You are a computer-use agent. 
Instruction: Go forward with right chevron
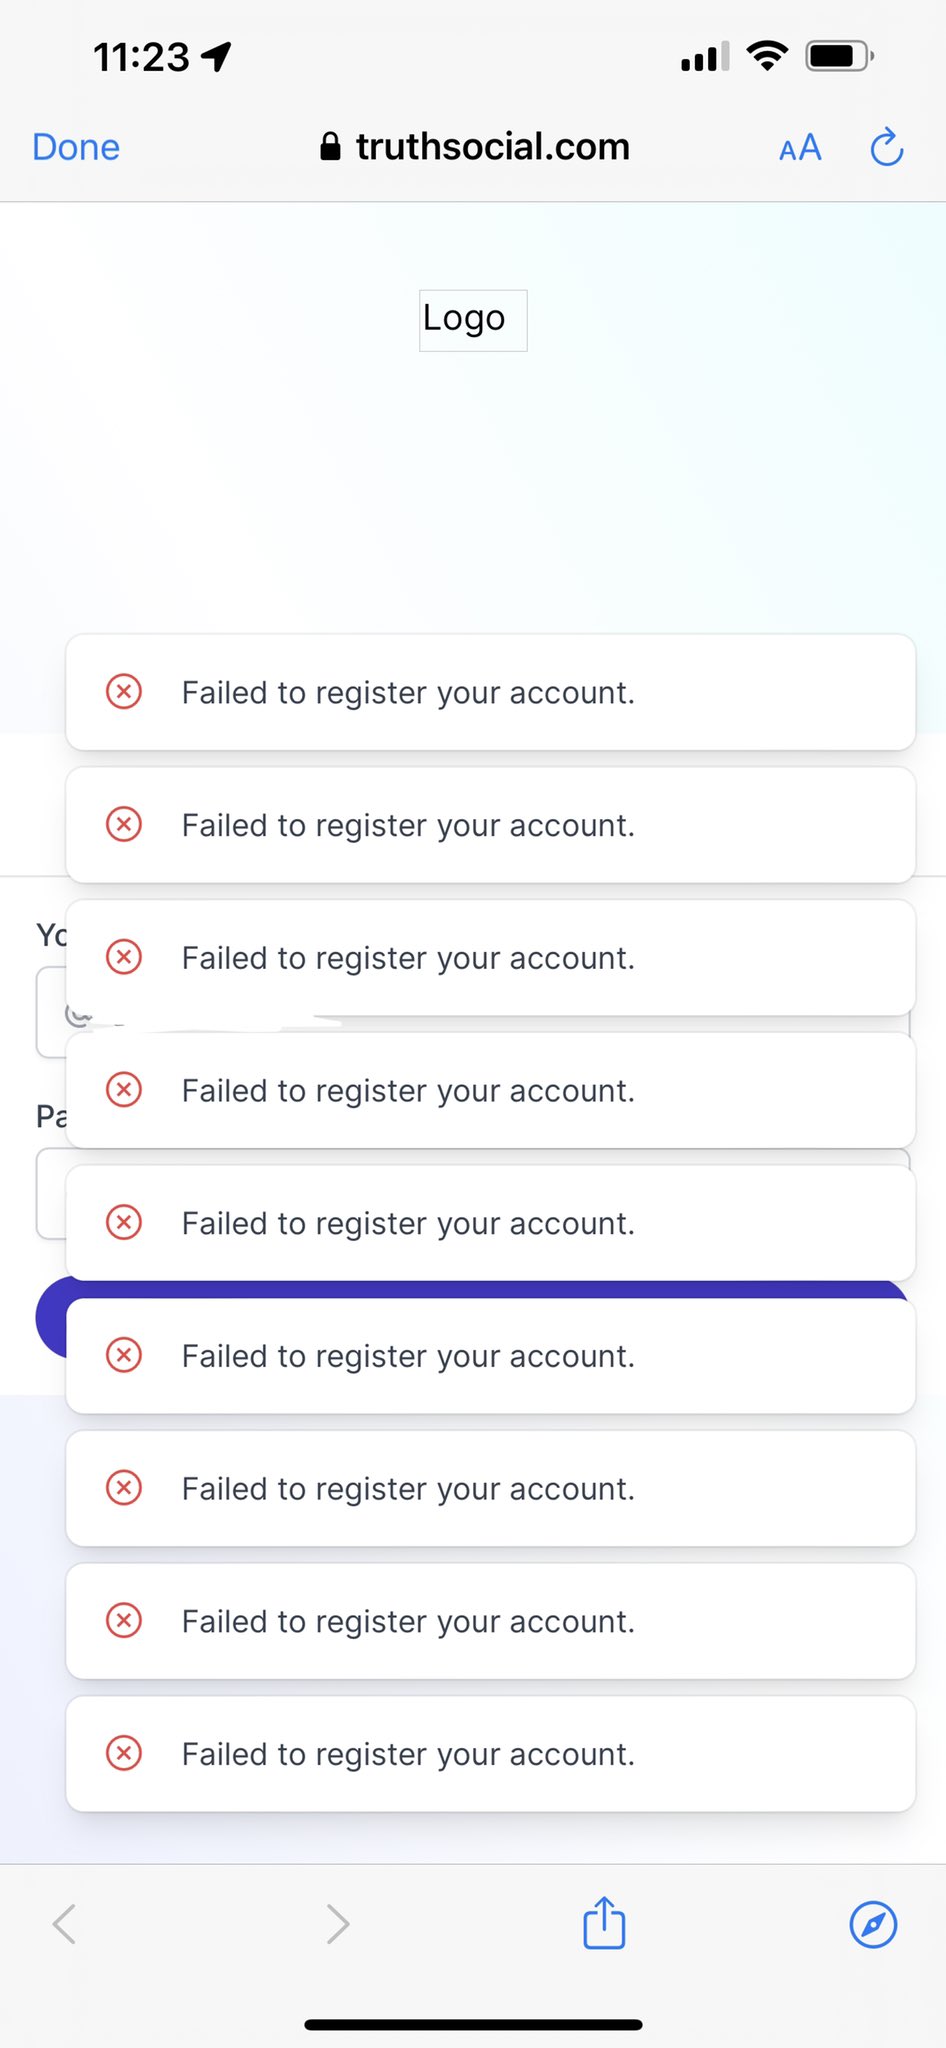[338, 1923]
